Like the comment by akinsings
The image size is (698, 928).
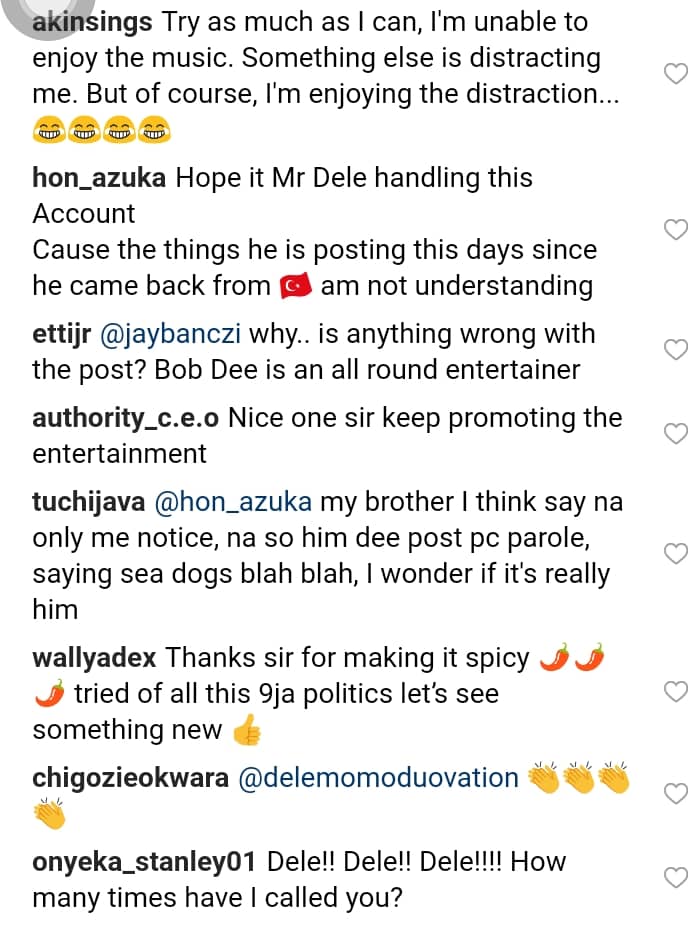676,73
